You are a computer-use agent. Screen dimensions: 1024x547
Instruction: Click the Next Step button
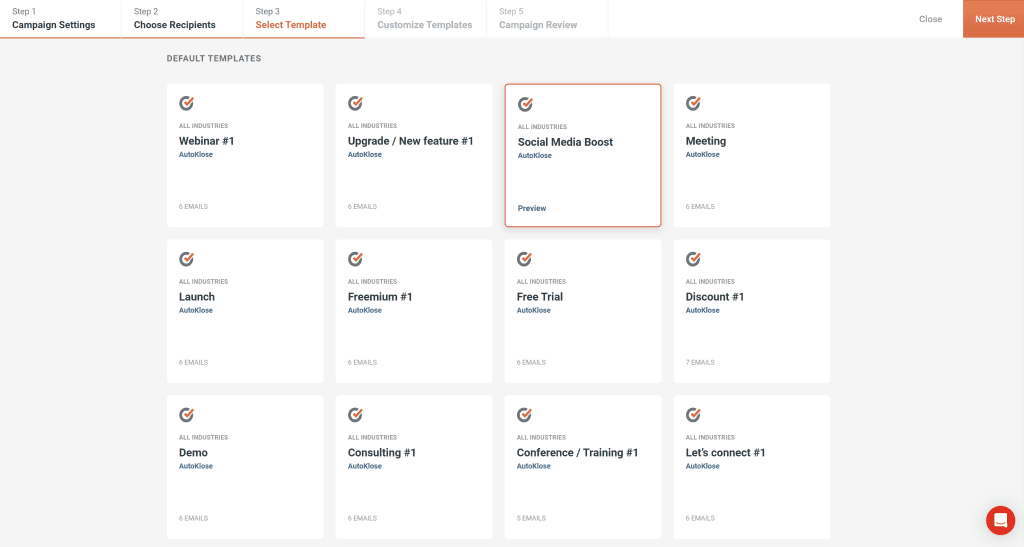tap(994, 19)
